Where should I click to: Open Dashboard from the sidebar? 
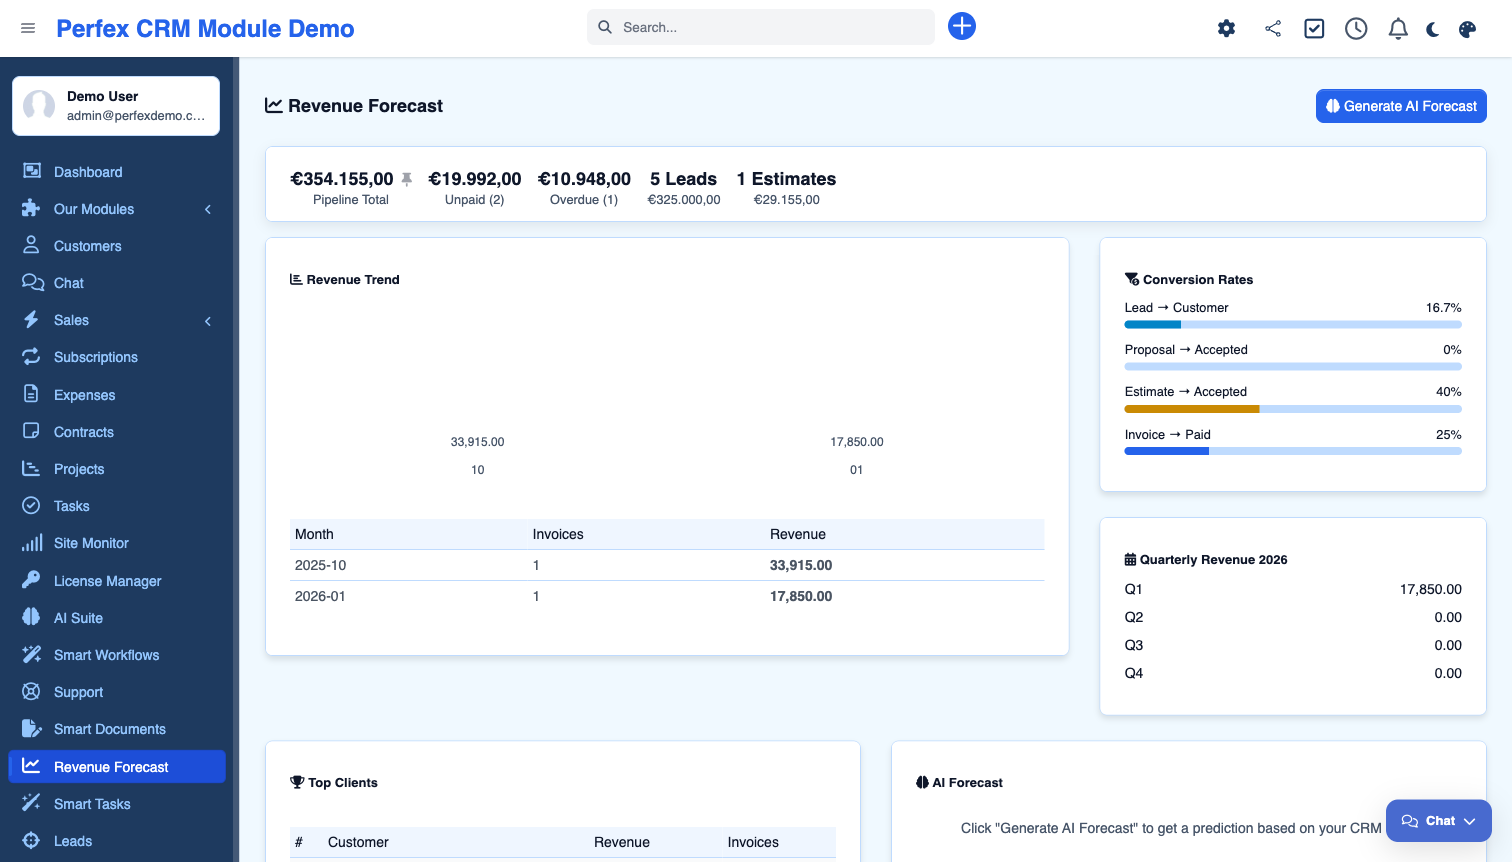click(88, 172)
